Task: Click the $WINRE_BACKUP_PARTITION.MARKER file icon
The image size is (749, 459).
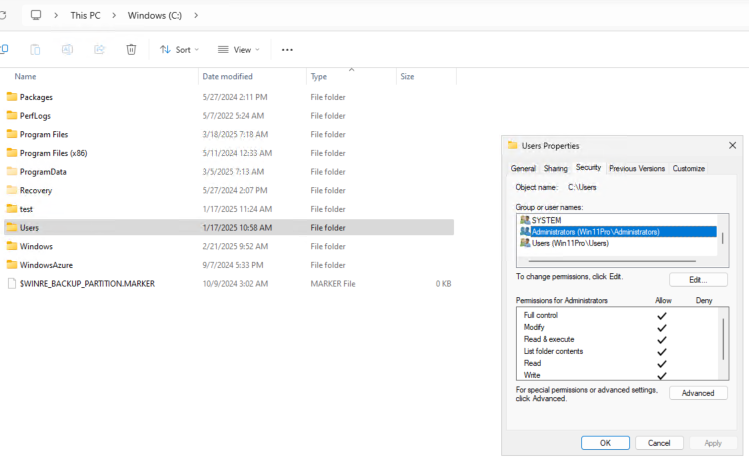Action: click(12, 283)
